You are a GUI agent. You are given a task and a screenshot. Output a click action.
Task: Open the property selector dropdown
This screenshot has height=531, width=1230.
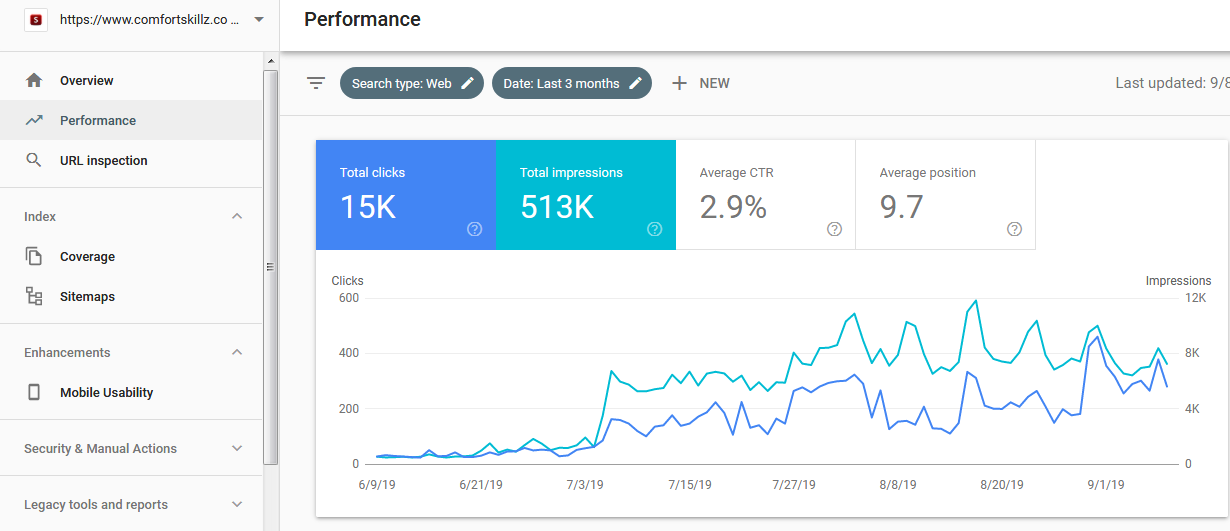pyautogui.click(x=259, y=19)
